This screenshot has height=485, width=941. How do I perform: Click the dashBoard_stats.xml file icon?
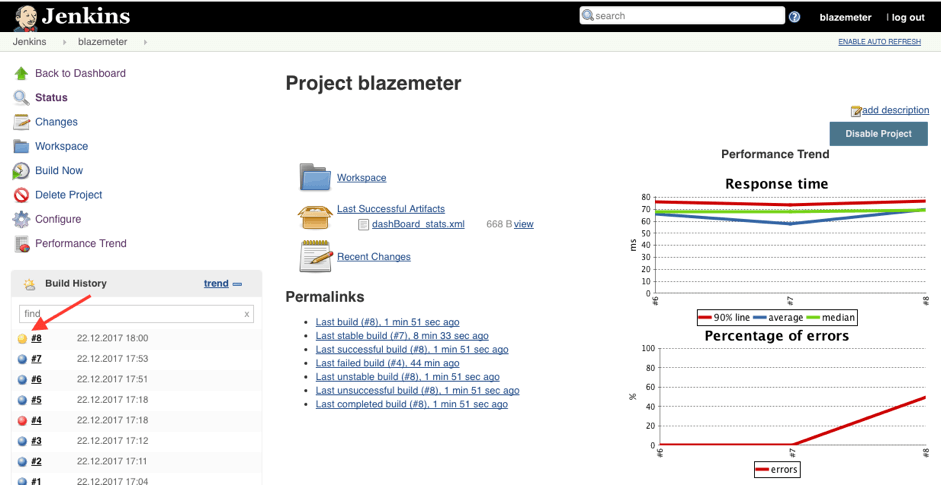(362, 224)
